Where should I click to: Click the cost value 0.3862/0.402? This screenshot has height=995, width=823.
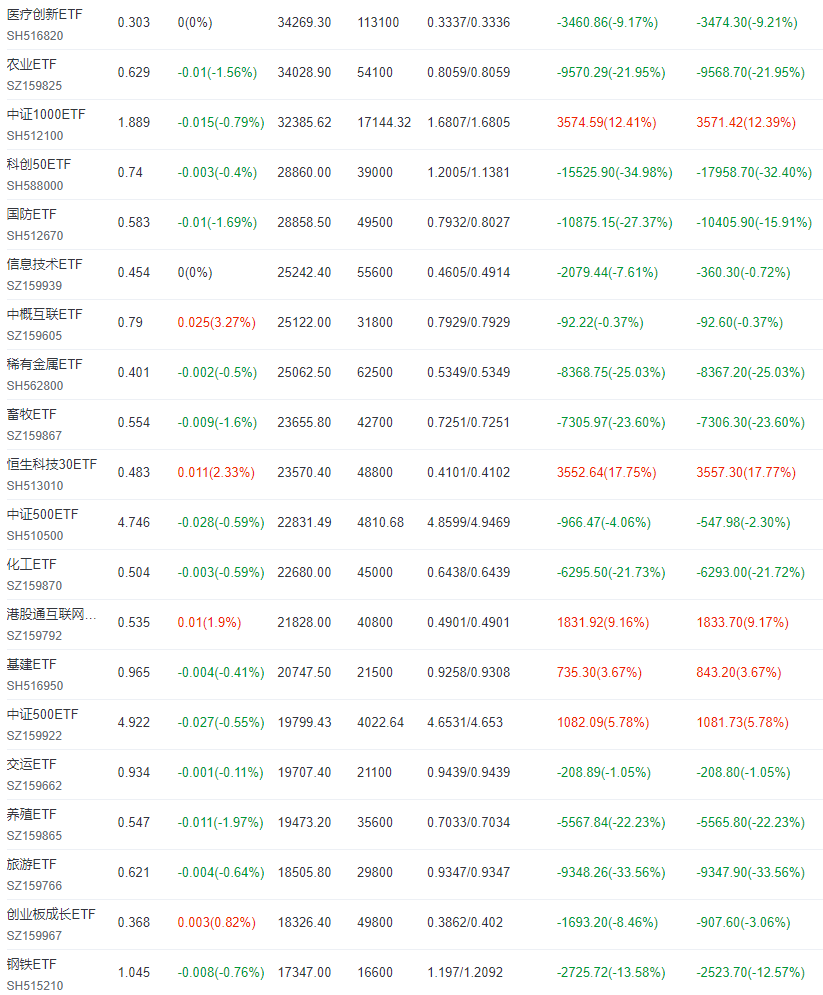pyautogui.click(x=464, y=923)
